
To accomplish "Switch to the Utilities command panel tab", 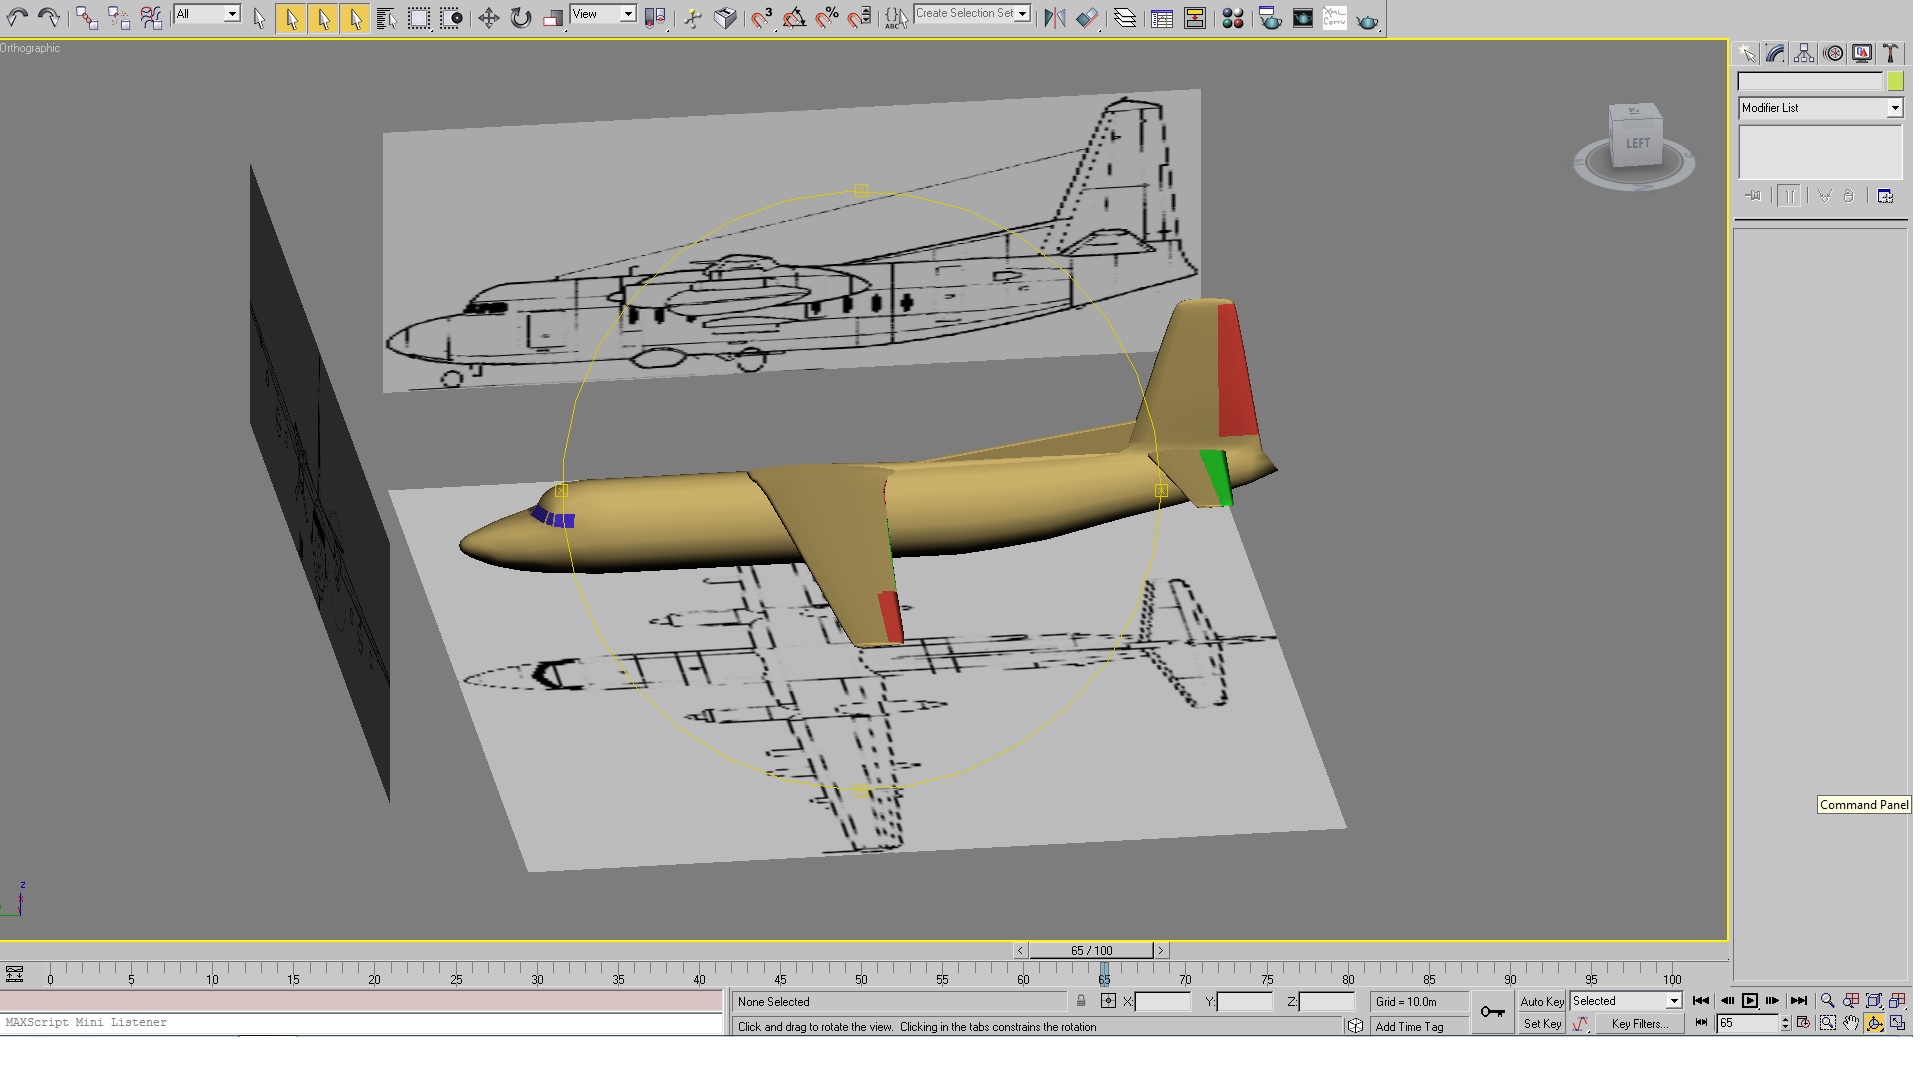I will [1890, 54].
